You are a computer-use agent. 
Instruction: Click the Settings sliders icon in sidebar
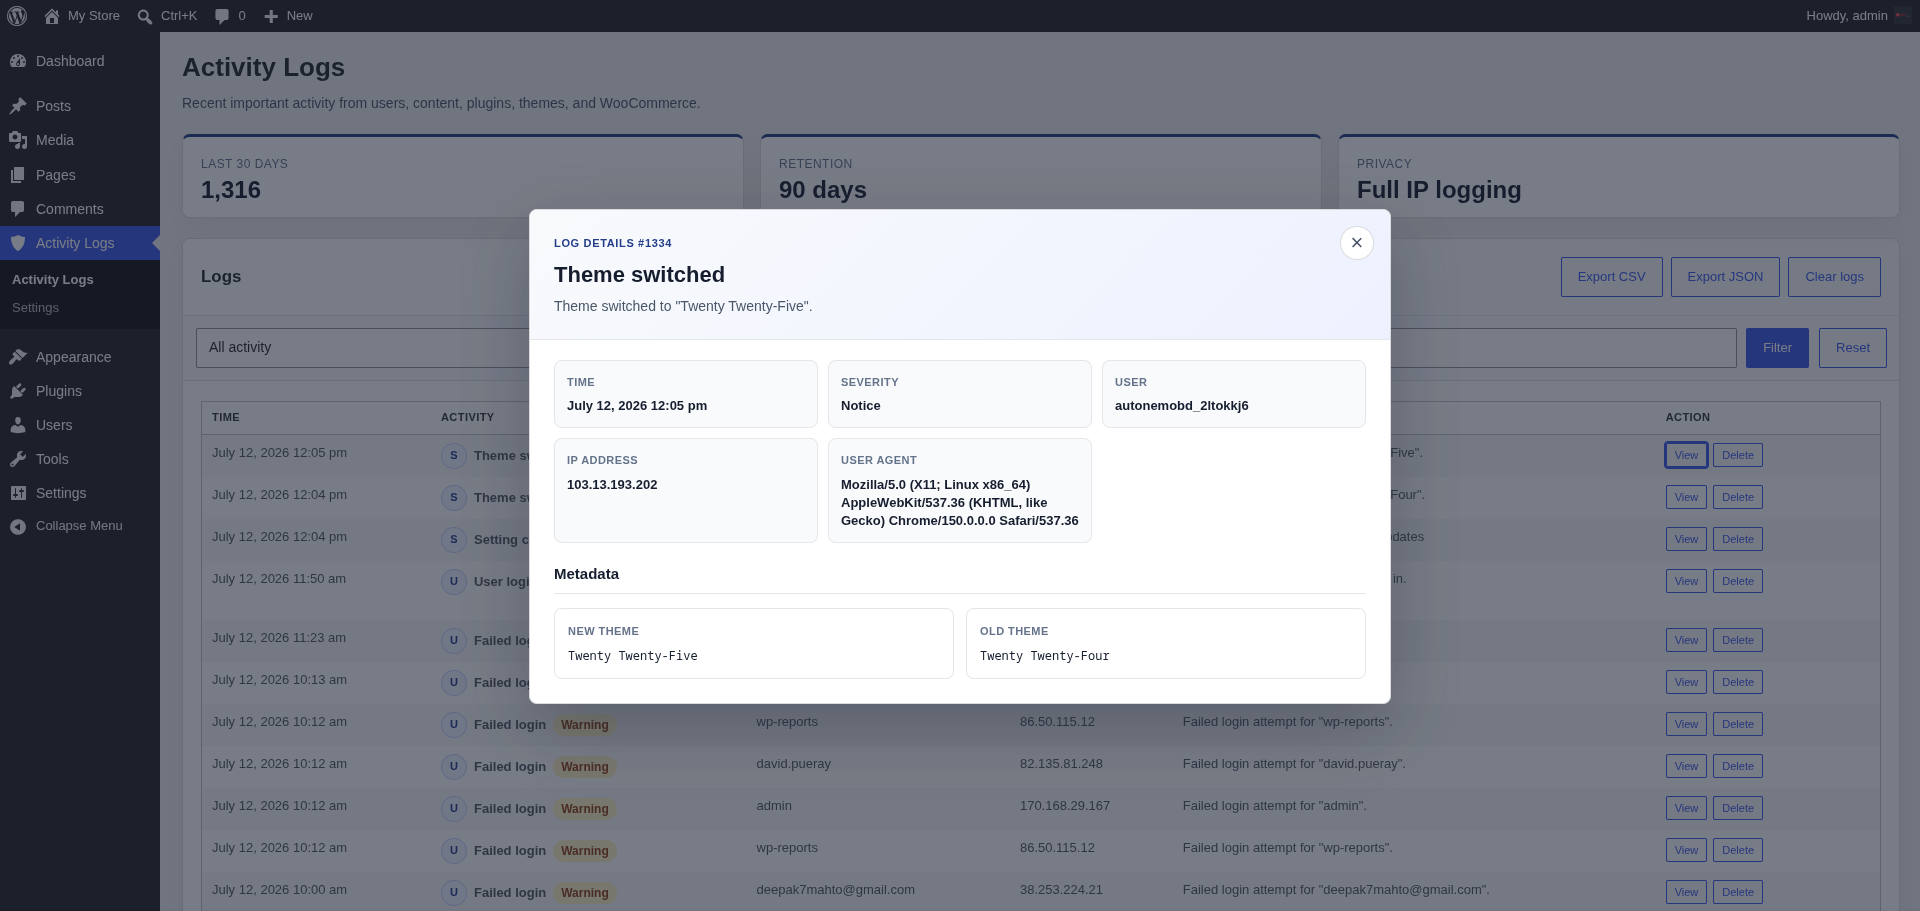(18, 493)
